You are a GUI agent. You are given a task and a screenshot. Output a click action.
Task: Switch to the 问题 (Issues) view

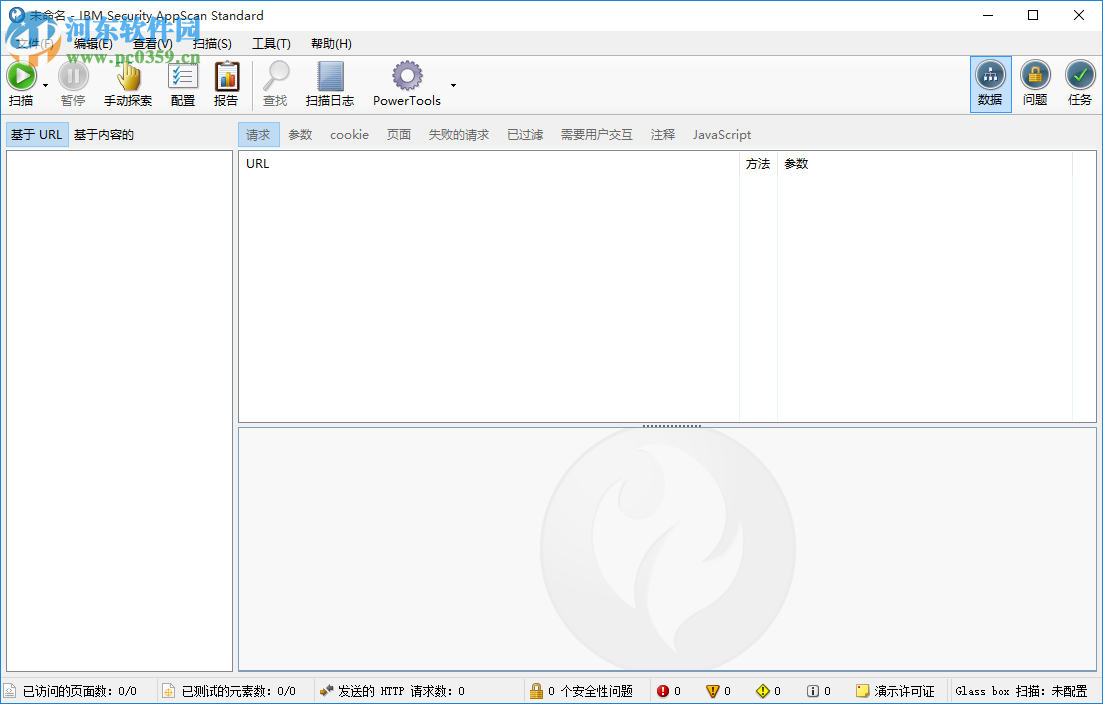point(1035,82)
